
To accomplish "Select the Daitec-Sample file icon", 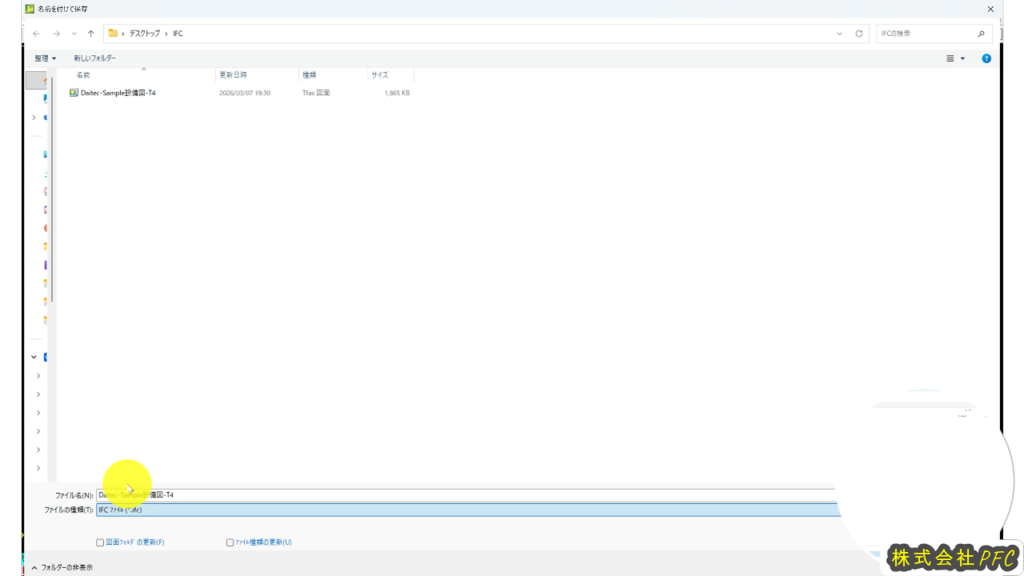I will (74, 93).
